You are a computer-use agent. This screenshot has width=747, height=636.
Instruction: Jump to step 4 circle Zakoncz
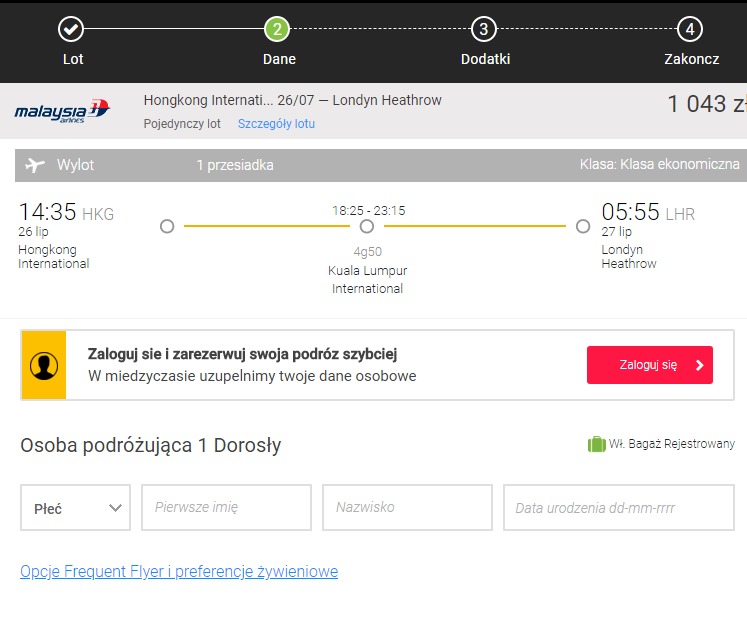(x=690, y=29)
